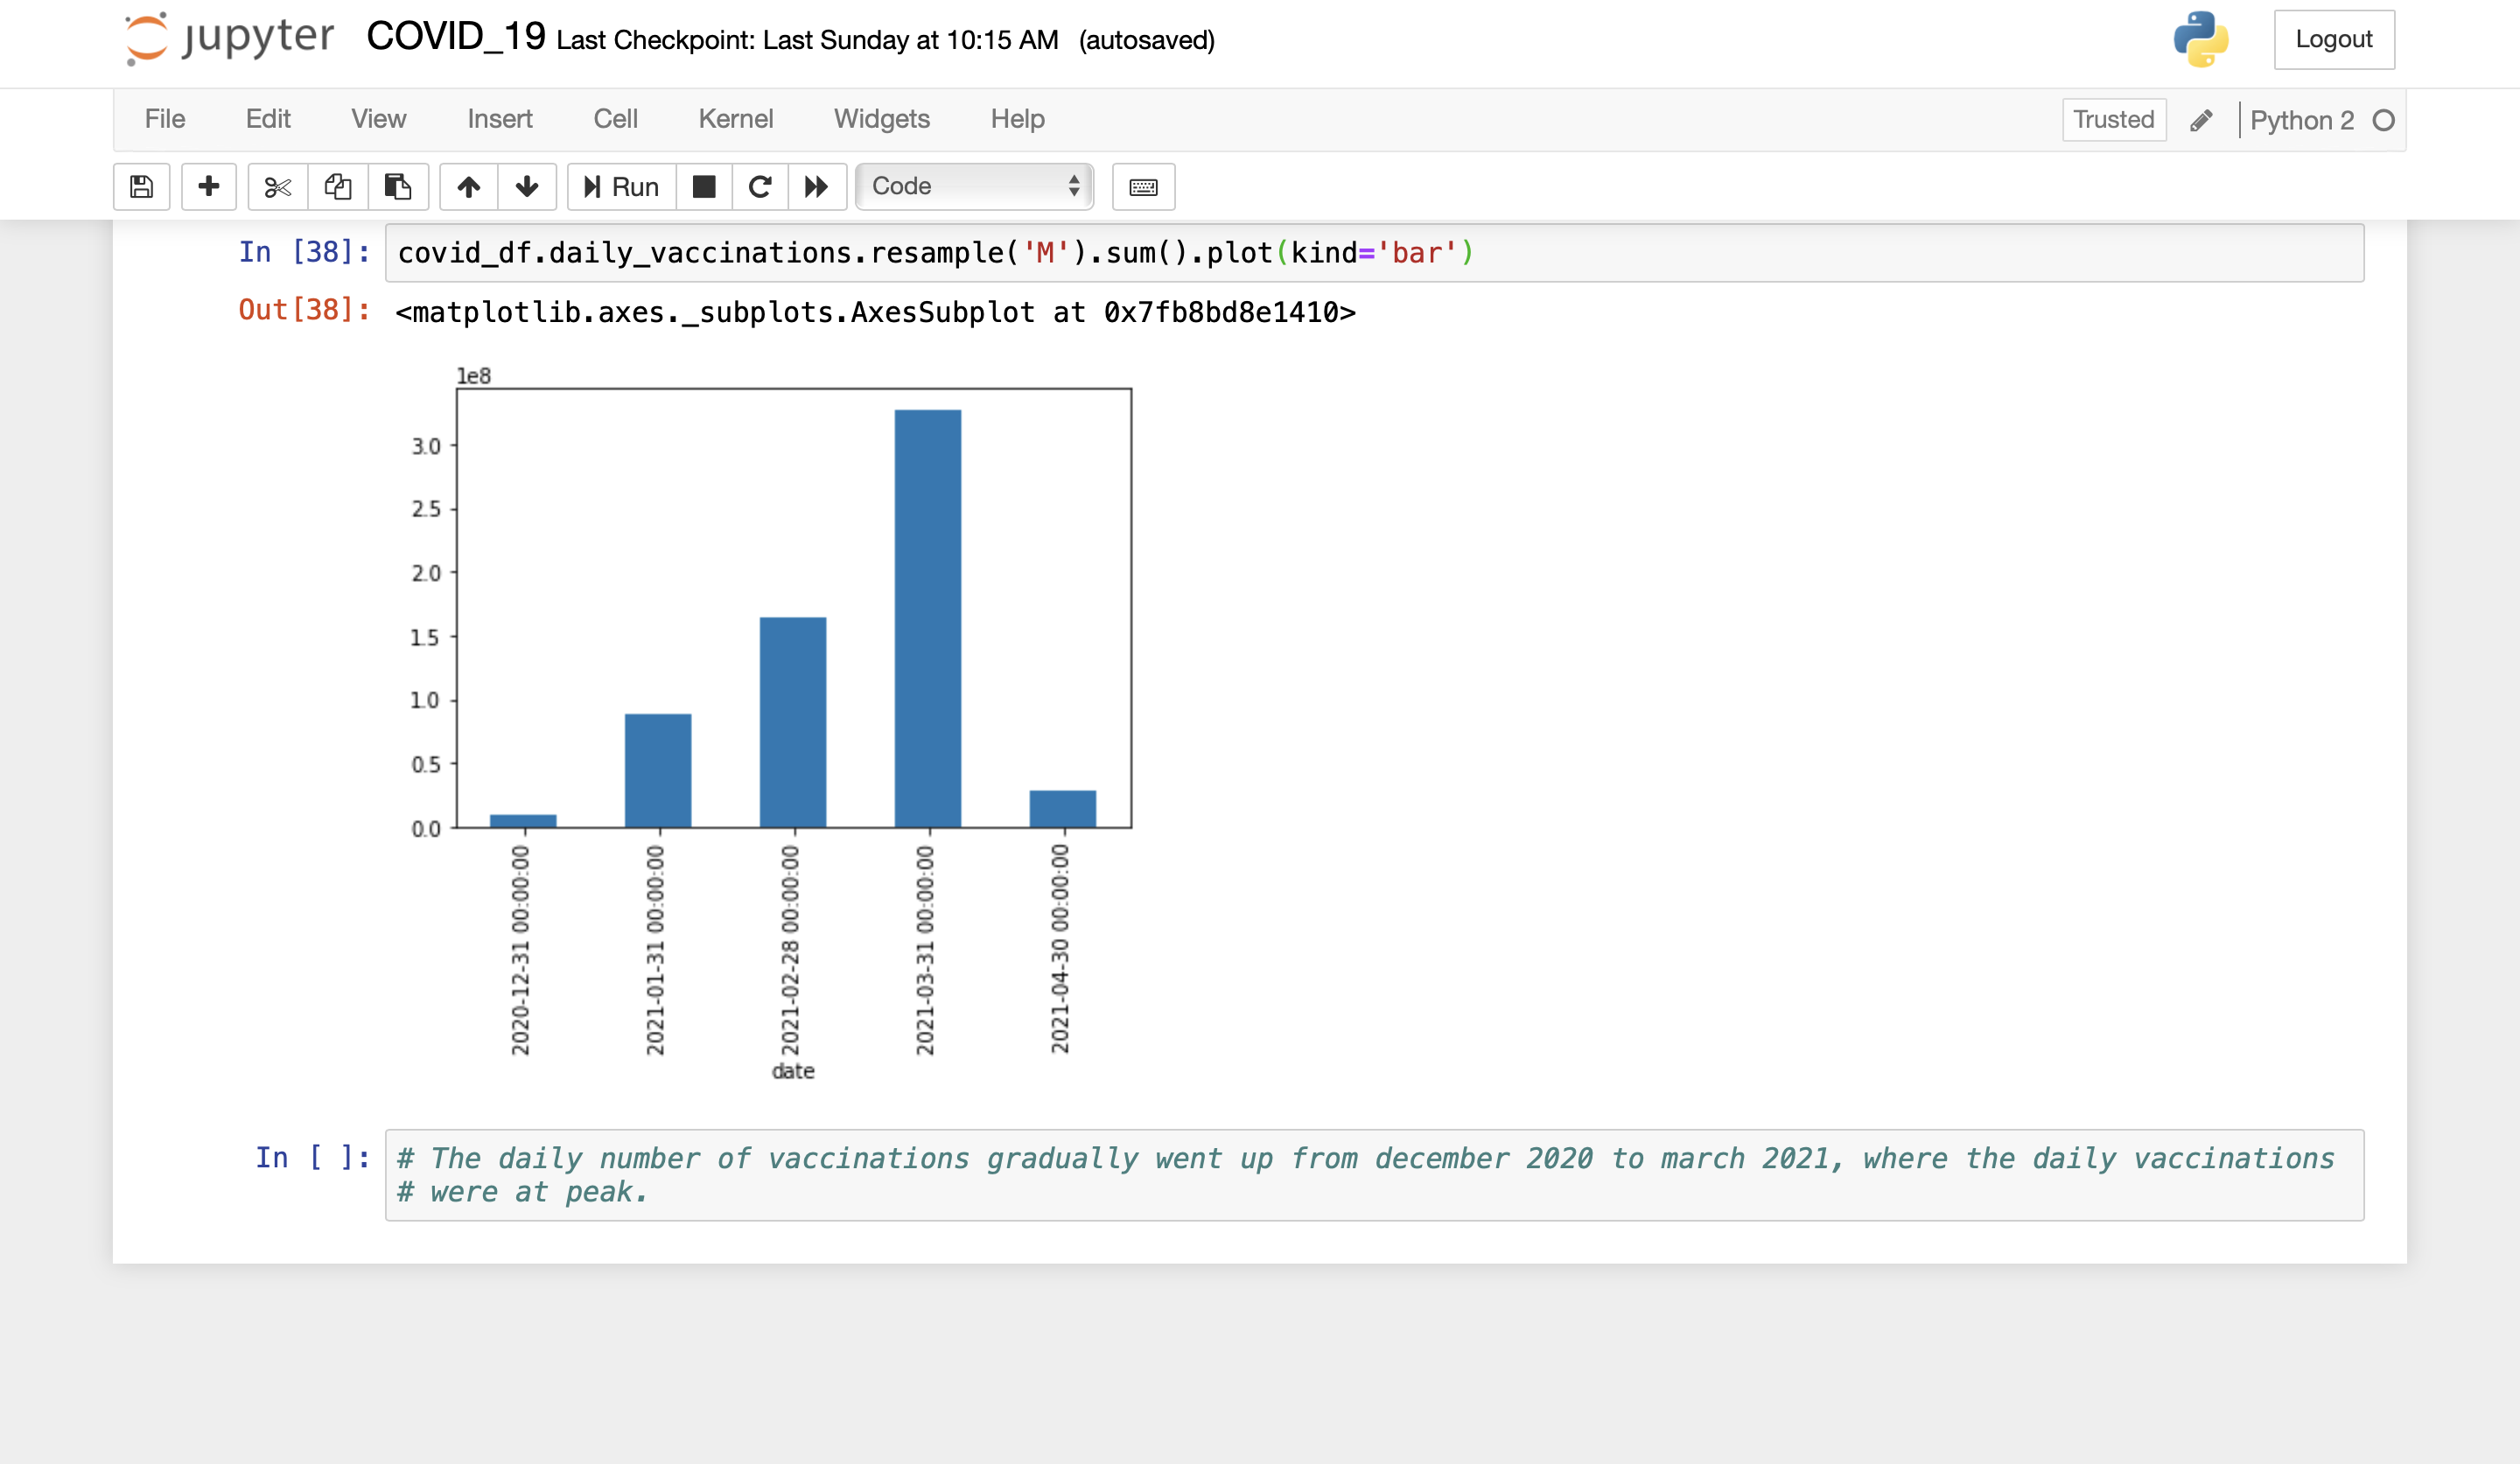Click the kernel idle circle indicator
The height and width of the screenshot is (1464, 2520).
pos(2383,120)
